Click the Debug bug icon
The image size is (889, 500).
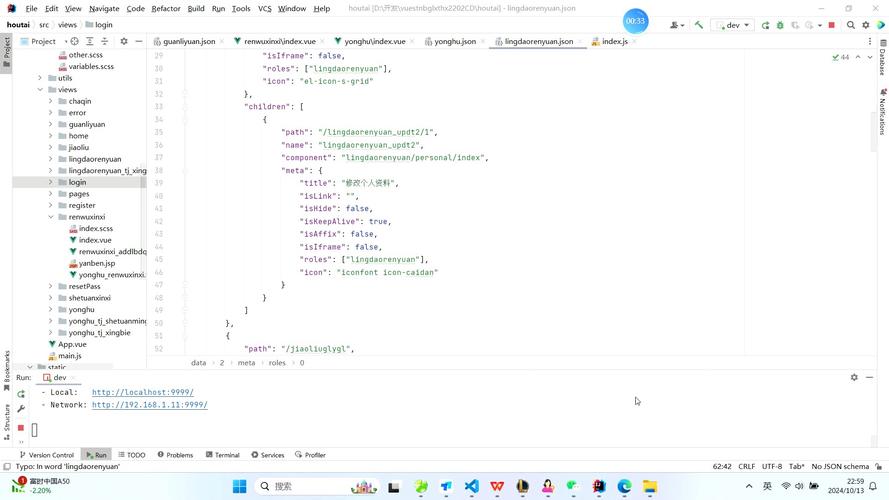click(x=779, y=25)
